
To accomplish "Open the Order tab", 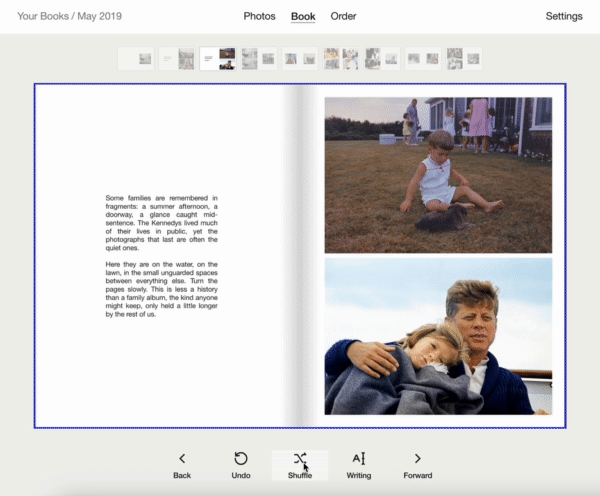I will [343, 16].
